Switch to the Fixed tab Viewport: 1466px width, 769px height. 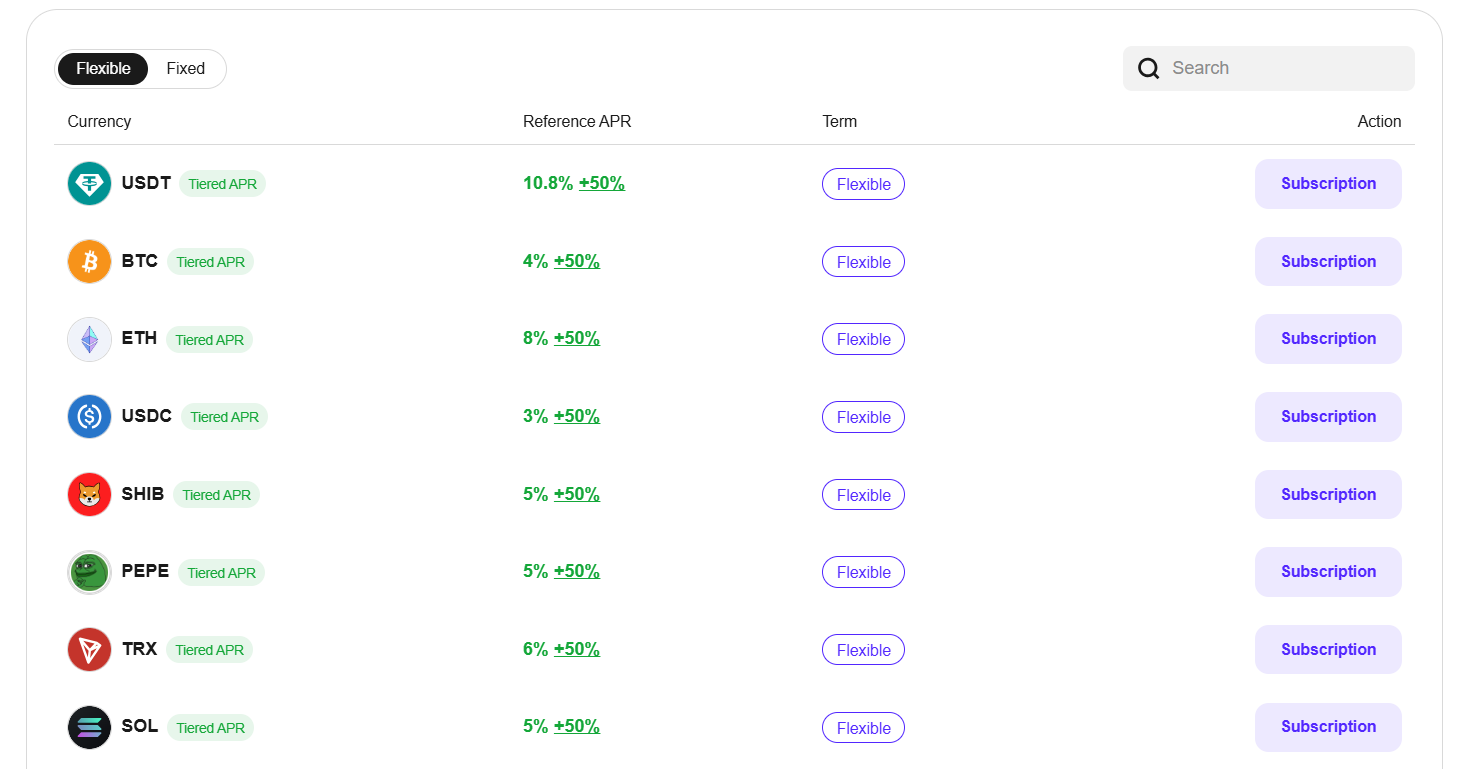coord(185,69)
